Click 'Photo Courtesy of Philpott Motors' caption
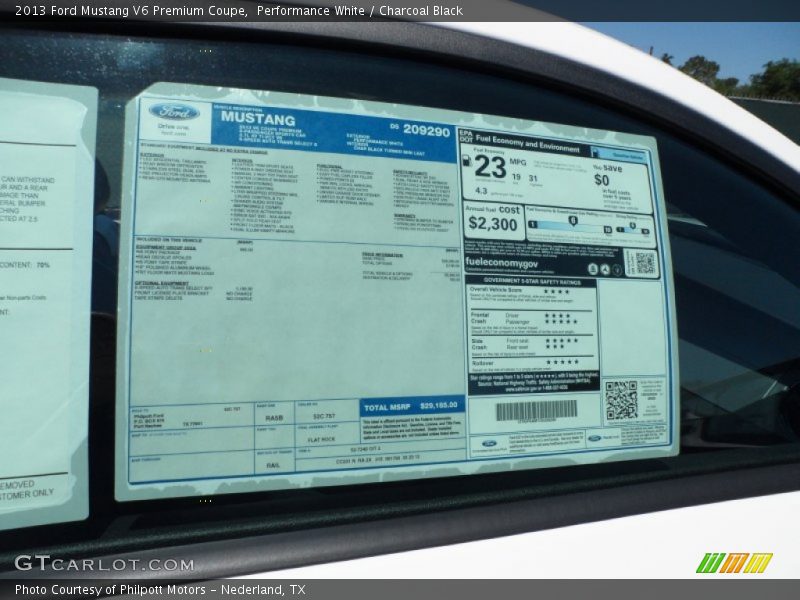 point(110,590)
